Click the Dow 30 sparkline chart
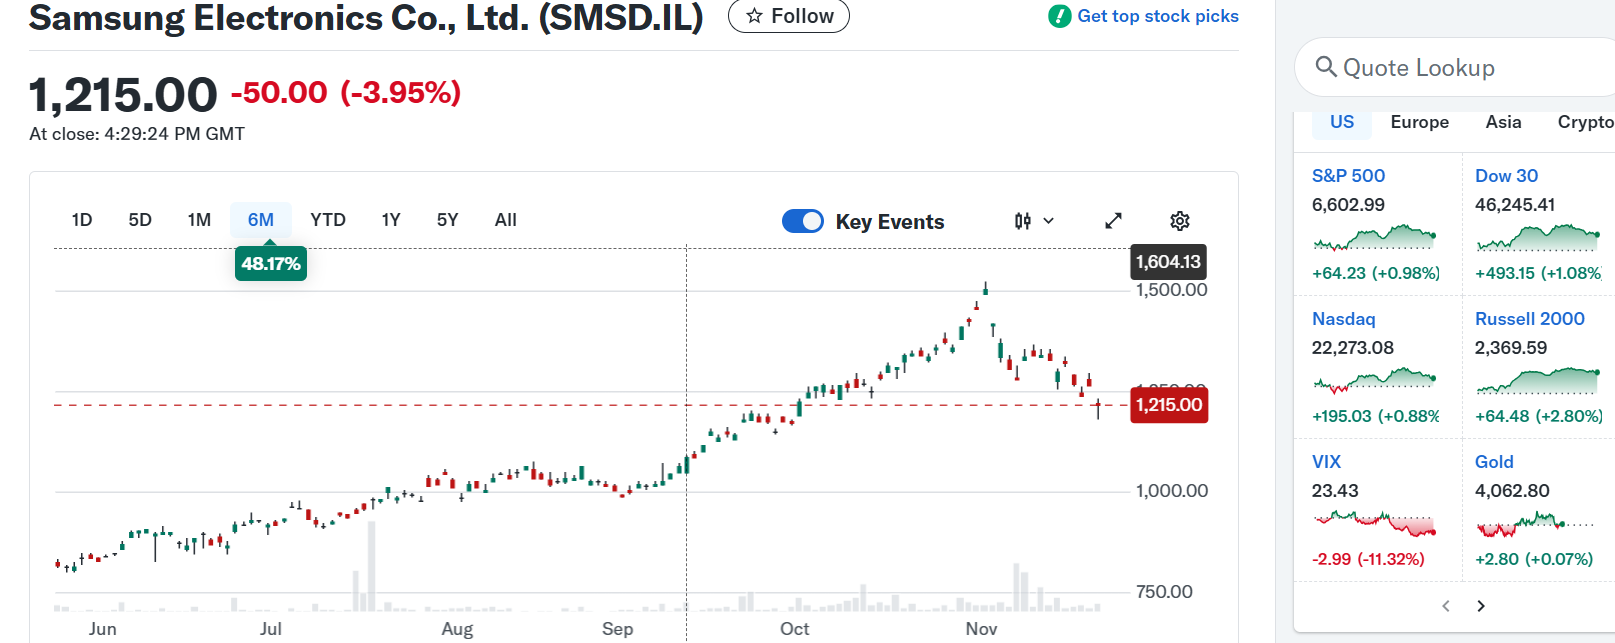1615x643 pixels. [1538, 238]
